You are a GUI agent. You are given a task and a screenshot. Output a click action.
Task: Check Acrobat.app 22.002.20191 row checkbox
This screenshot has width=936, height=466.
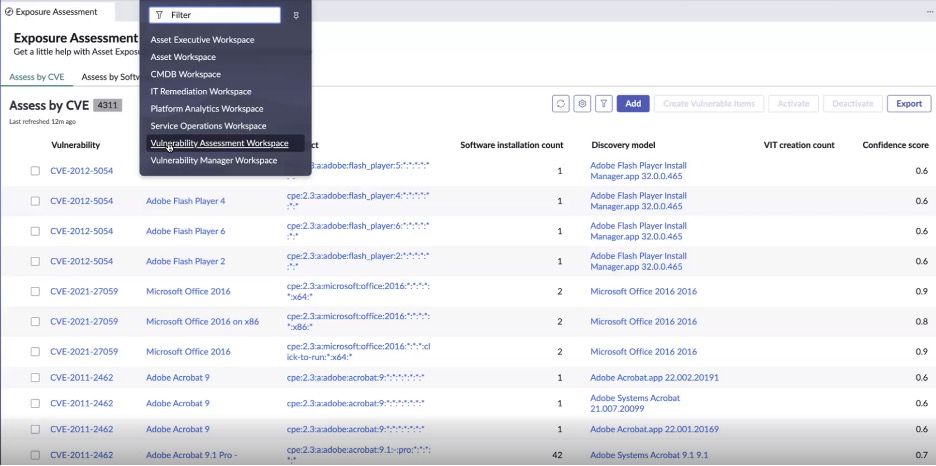(35, 378)
